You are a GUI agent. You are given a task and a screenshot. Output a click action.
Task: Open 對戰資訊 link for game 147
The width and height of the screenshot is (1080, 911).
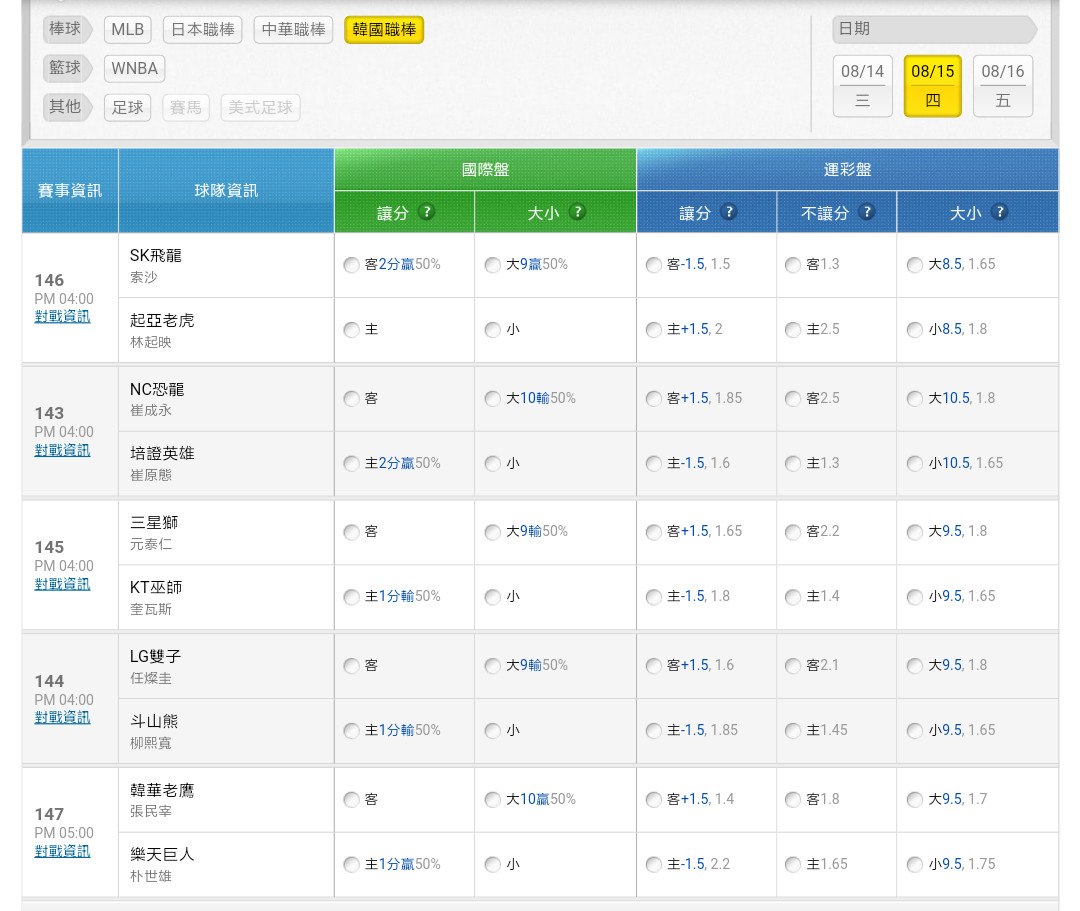coord(62,852)
